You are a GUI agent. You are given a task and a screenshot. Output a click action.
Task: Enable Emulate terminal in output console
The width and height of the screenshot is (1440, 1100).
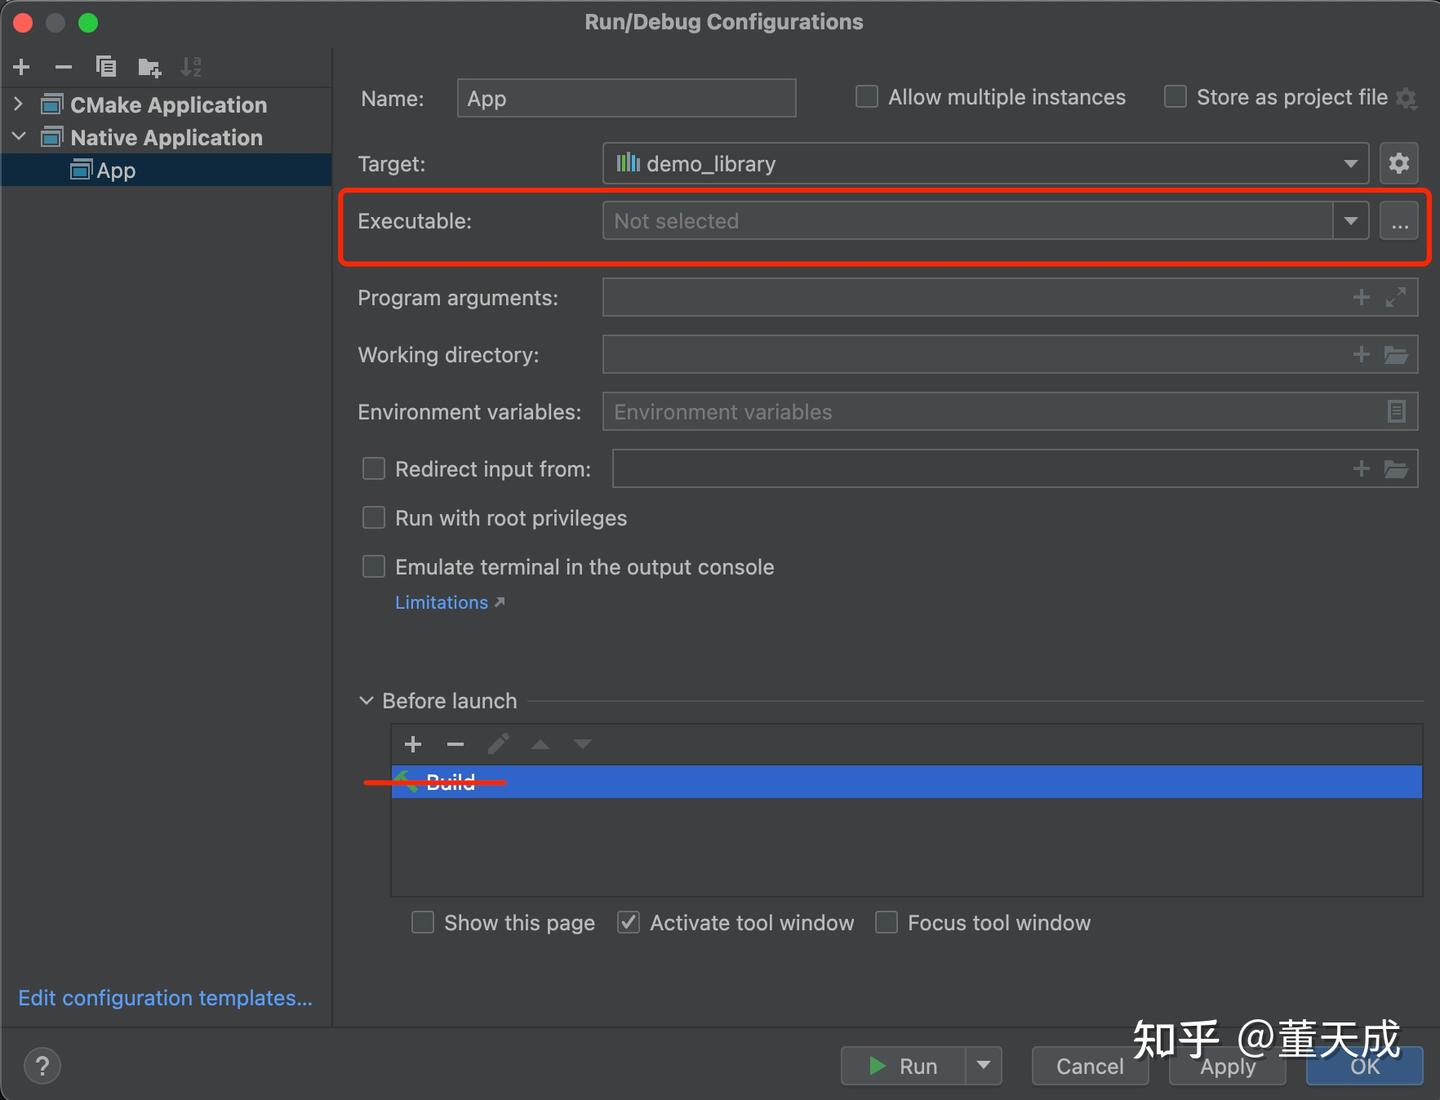pos(373,566)
